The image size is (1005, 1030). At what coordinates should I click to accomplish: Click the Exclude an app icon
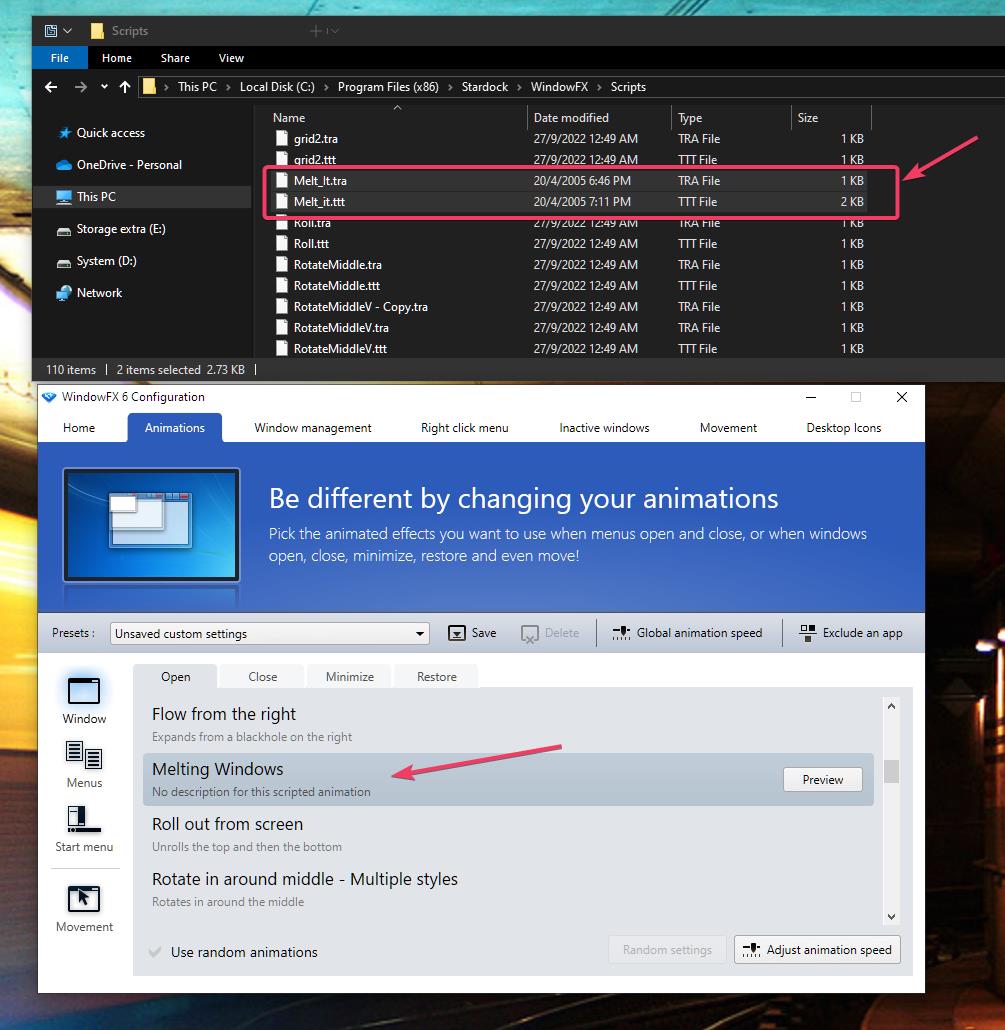807,633
